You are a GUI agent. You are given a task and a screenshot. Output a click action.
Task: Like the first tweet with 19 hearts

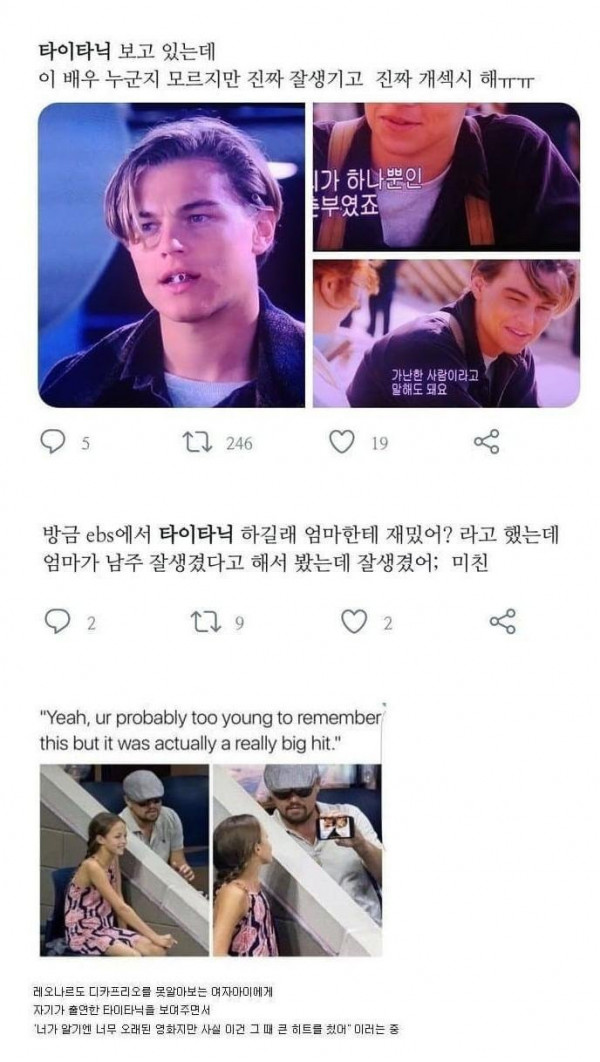pyautogui.click(x=342, y=442)
